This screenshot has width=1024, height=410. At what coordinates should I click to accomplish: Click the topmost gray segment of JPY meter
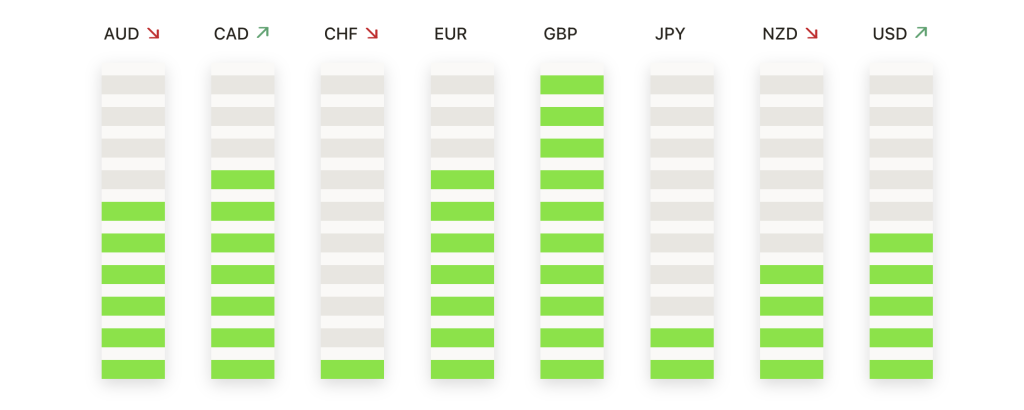click(682, 85)
